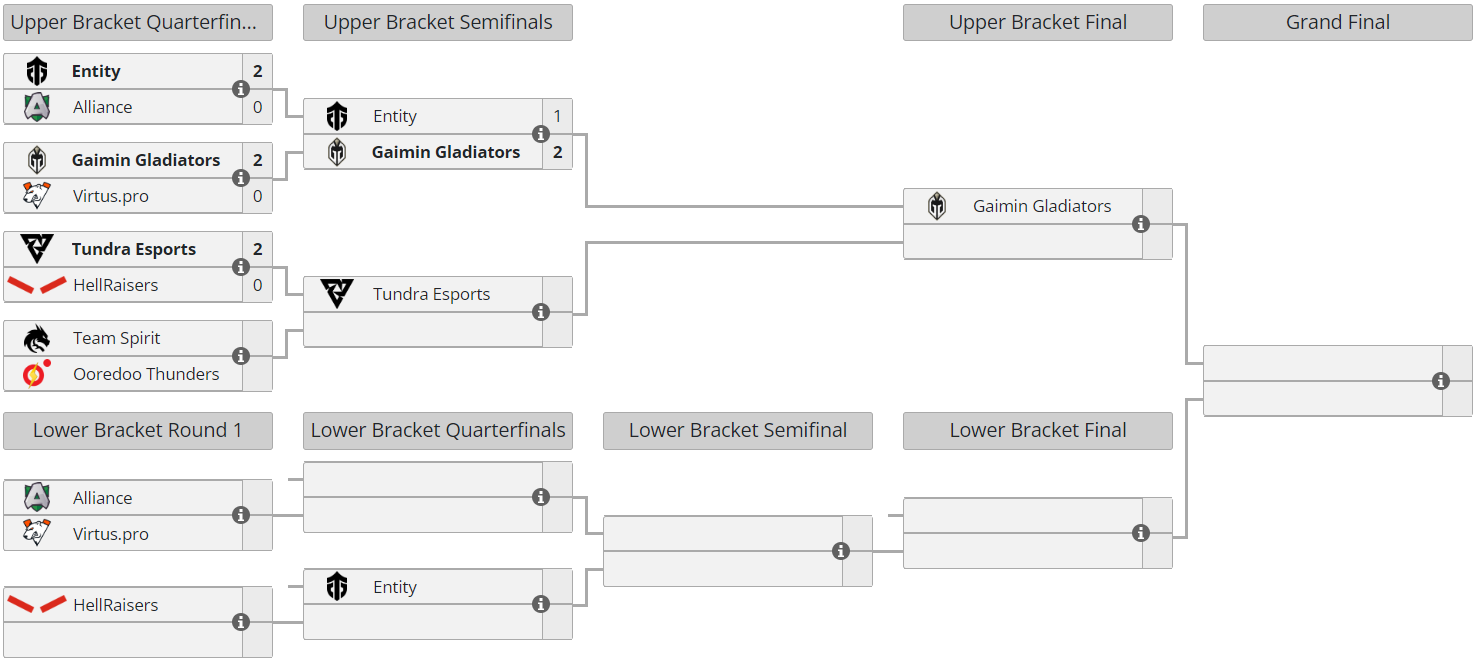The height and width of the screenshot is (661, 1476).
Task: Open info icon of Upper Bracket Final match
Action: tap(1141, 224)
